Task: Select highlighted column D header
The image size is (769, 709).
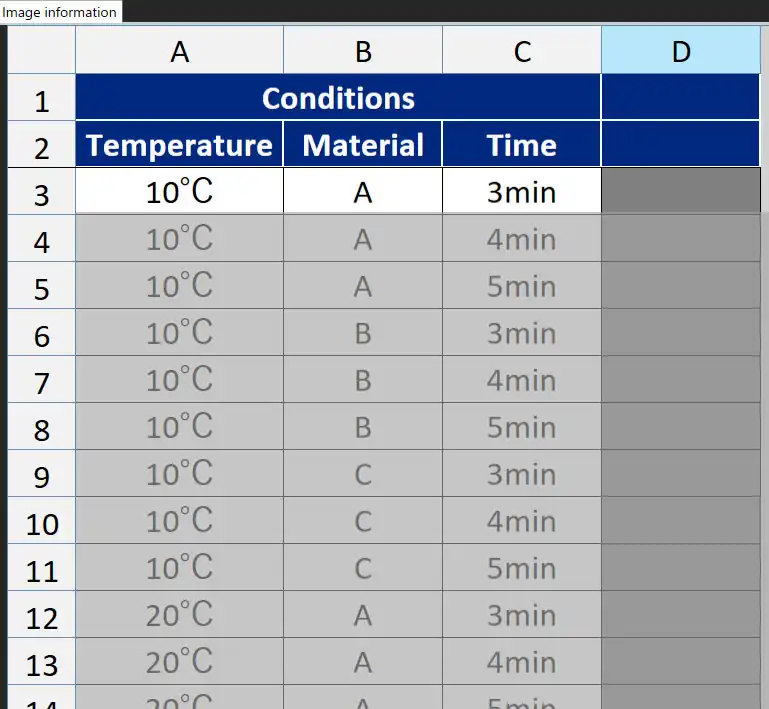Action: coord(681,51)
